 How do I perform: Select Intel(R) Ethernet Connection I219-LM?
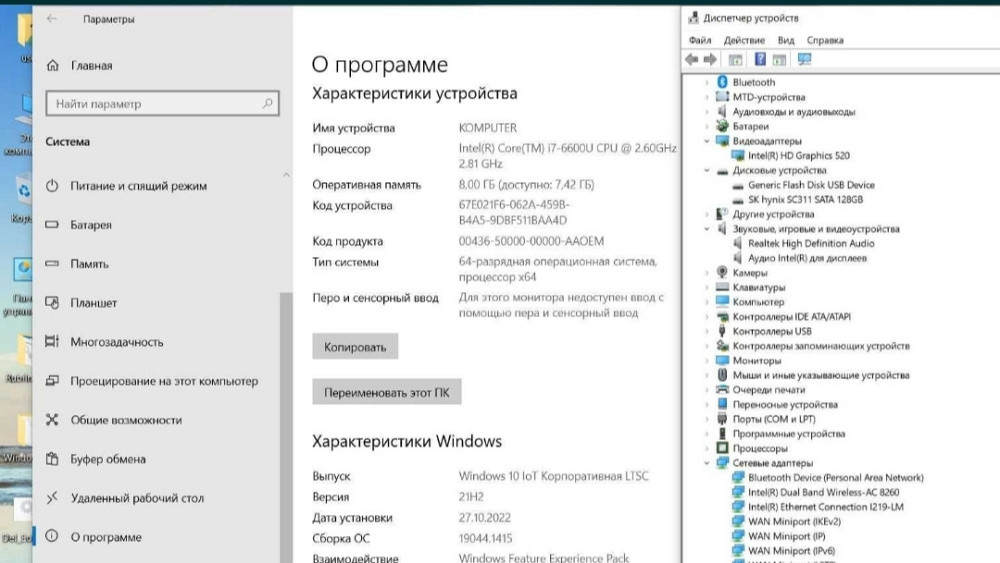[x=825, y=507]
